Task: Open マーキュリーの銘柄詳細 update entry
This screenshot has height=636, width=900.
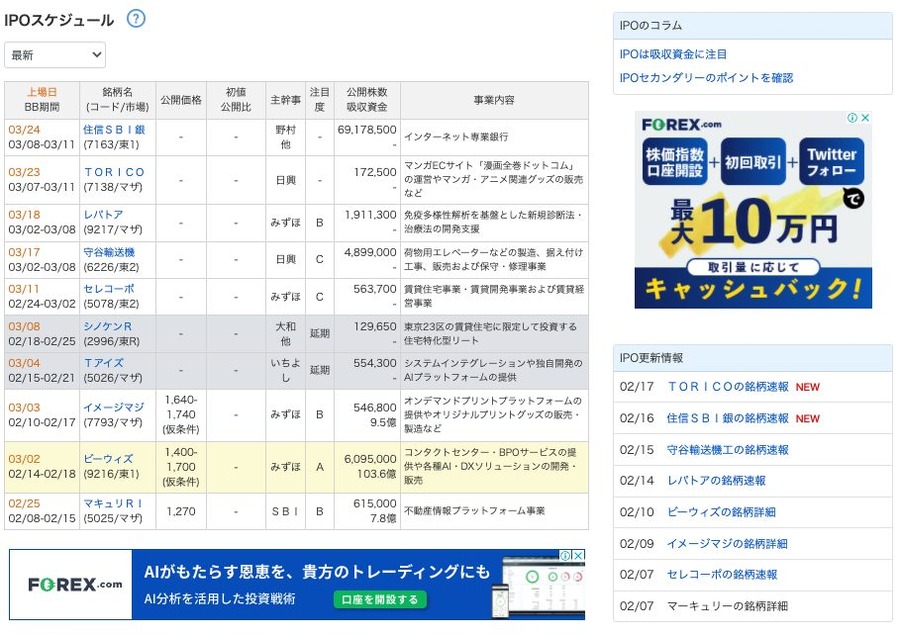Action: point(727,606)
